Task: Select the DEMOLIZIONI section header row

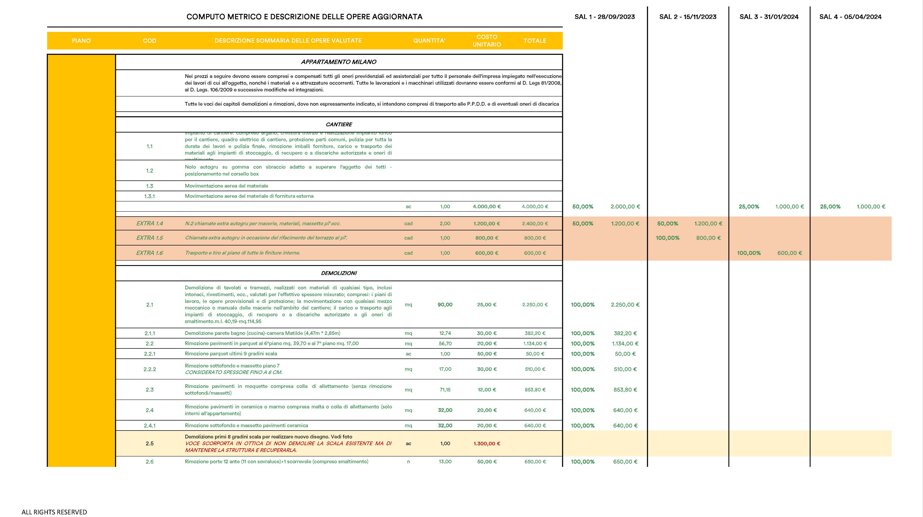Action: pyautogui.click(x=338, y=272)
